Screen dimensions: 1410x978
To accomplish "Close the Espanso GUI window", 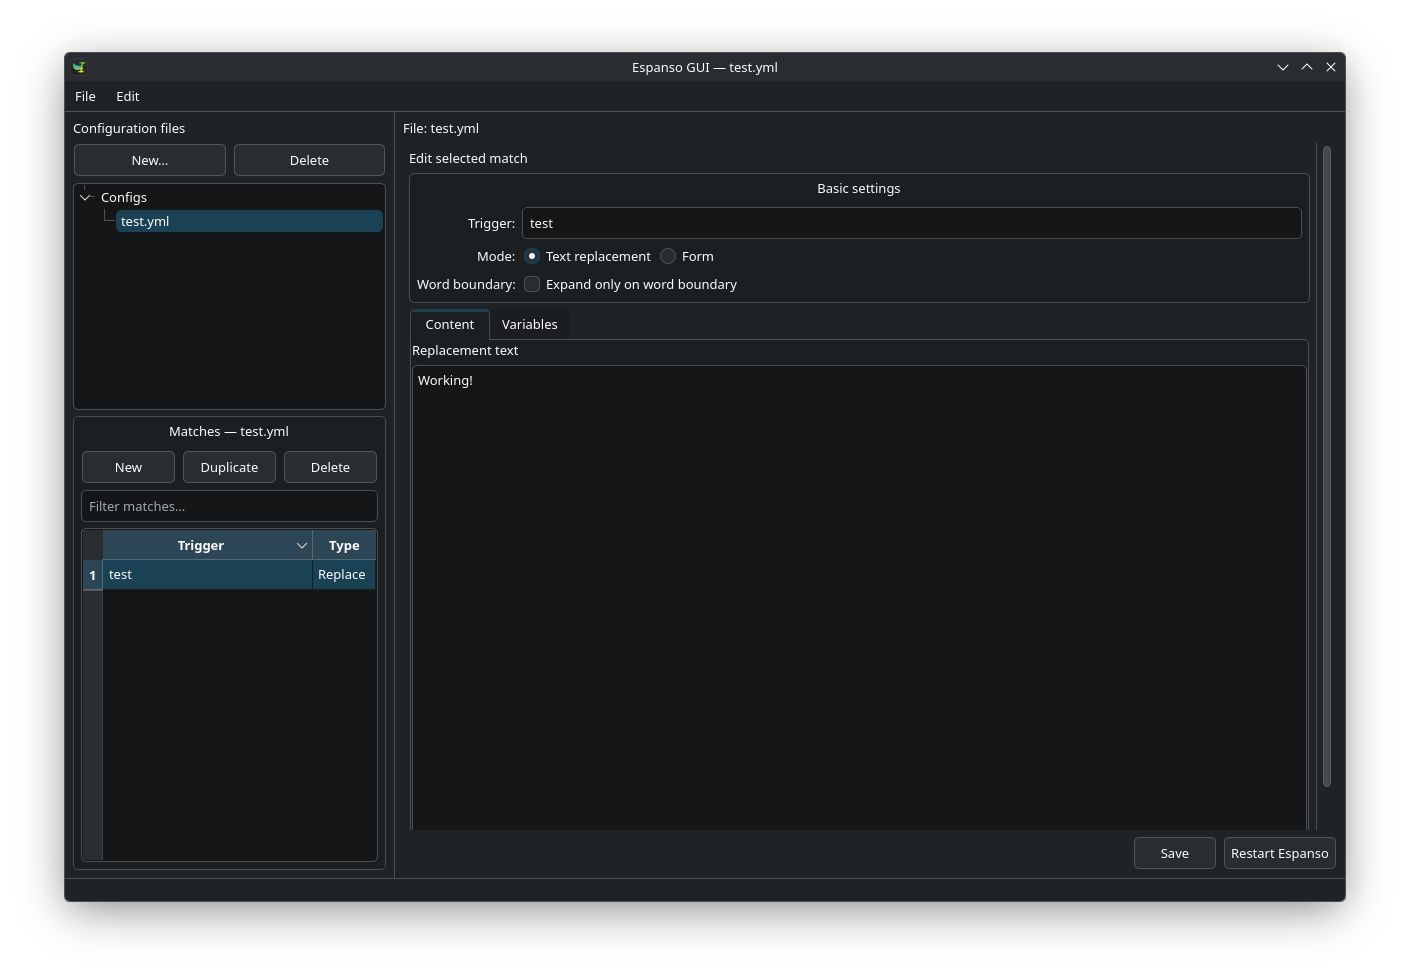I will click(1331, 67).
